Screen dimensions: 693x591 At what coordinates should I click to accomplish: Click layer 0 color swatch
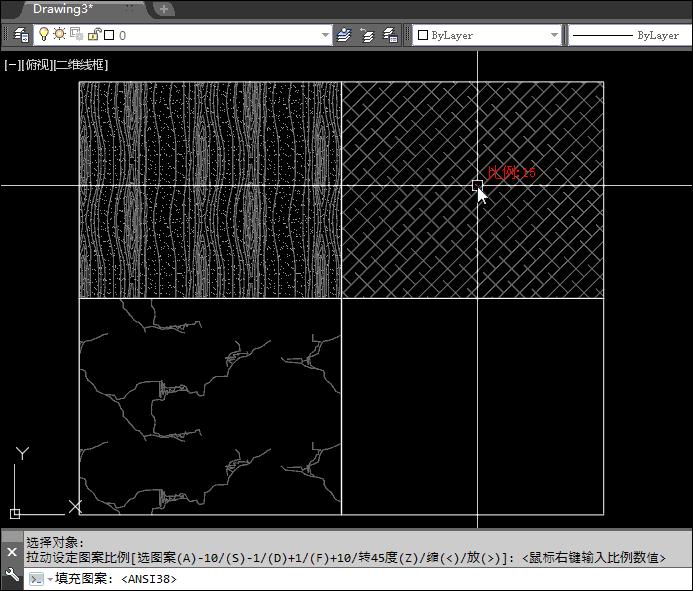point(108,35)
